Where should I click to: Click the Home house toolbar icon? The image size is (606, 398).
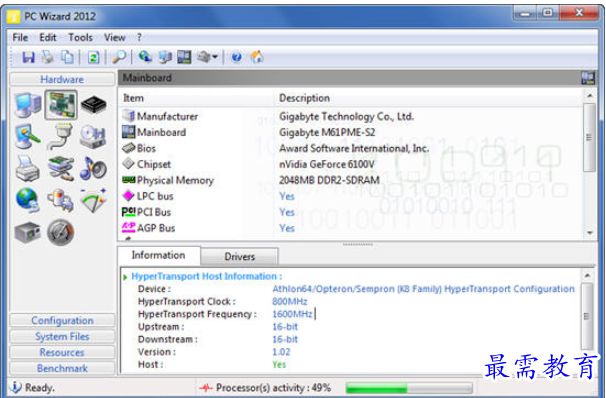[257, 57]
